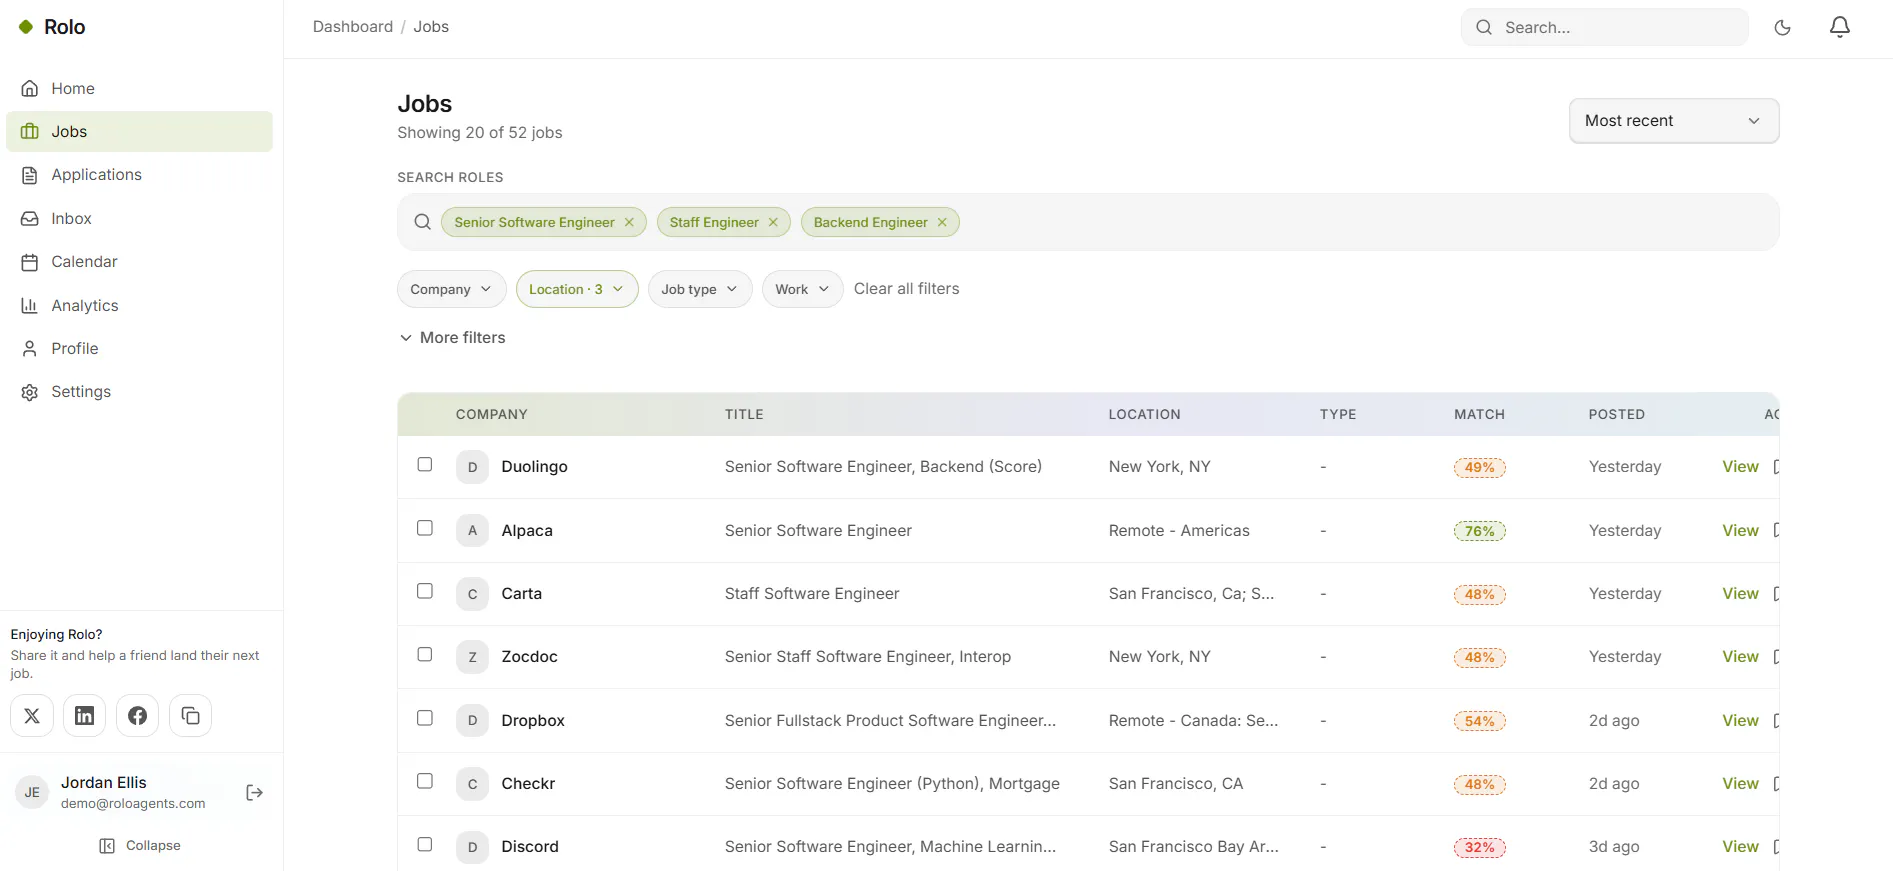The height and width of the screenshot is (871, 1893).
Task: Open the Most recent sort dropdown
Action: pos(1674,121)
